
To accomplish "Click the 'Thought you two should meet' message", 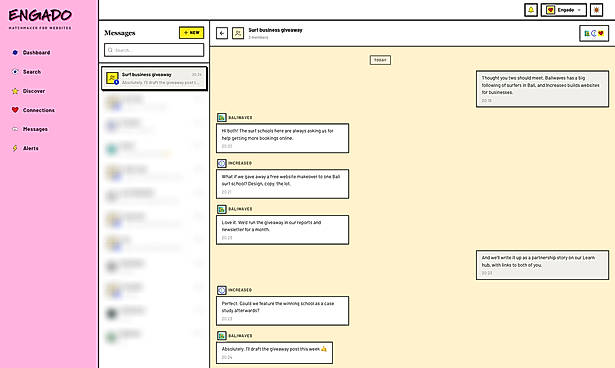I will pos(542,89).
